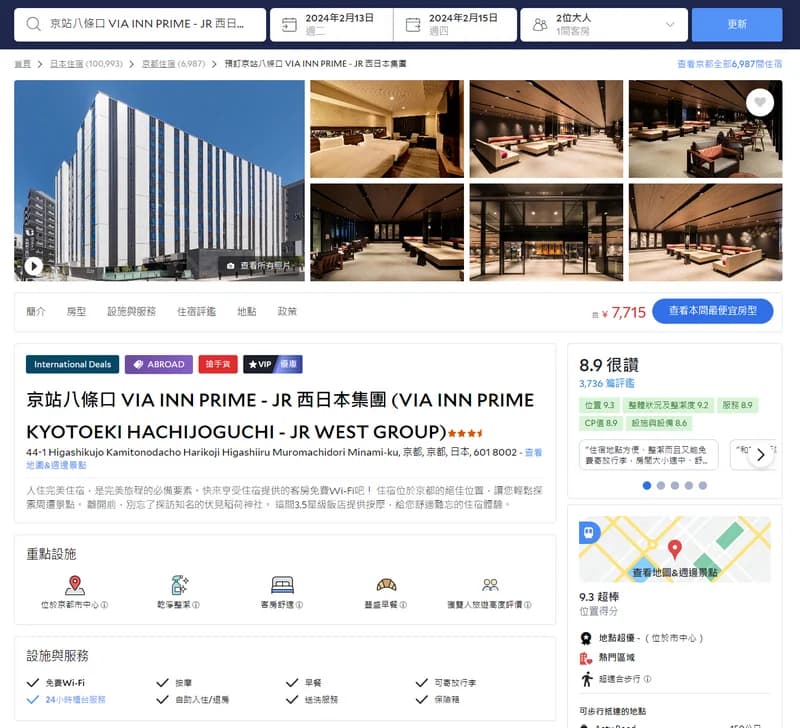The image size is (800, 728).
Task: Switch to 政策 tab
Action: tap(287, 311)
